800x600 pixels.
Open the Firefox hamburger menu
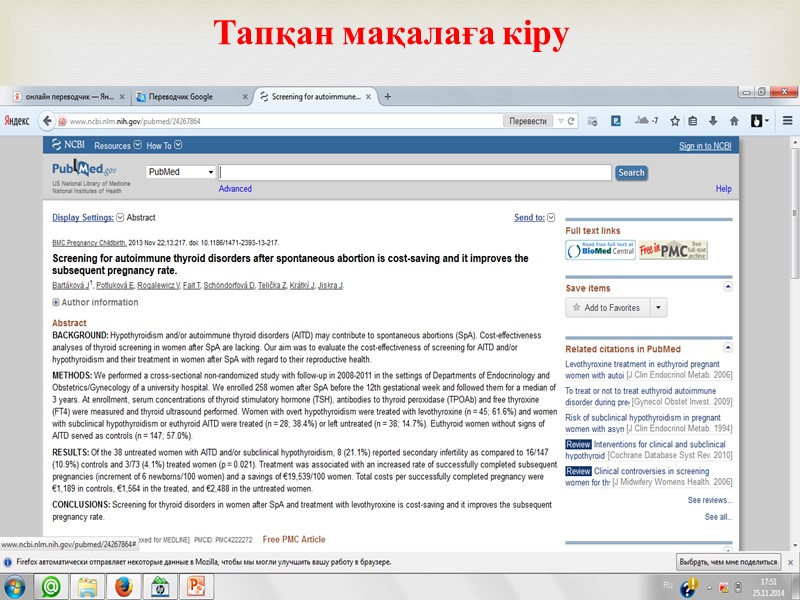click(x=787, y=121)
